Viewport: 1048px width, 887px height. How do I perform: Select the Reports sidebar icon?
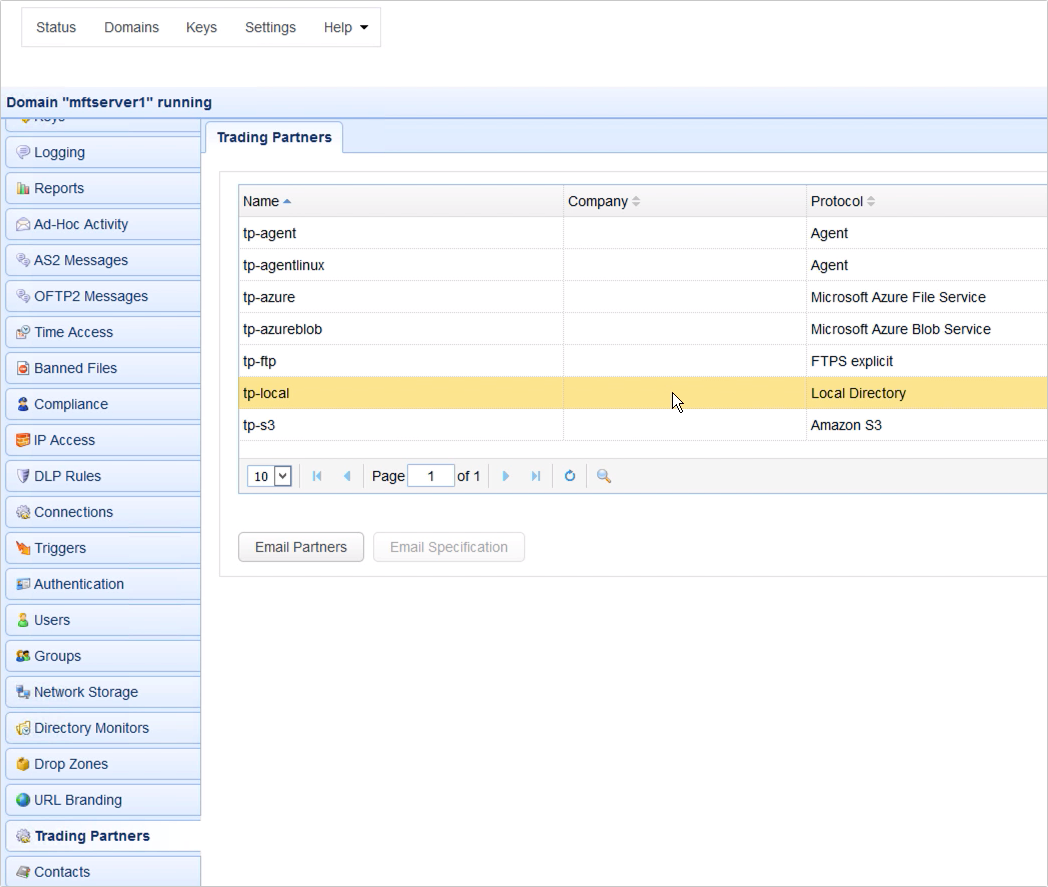[x=22, y=188]
